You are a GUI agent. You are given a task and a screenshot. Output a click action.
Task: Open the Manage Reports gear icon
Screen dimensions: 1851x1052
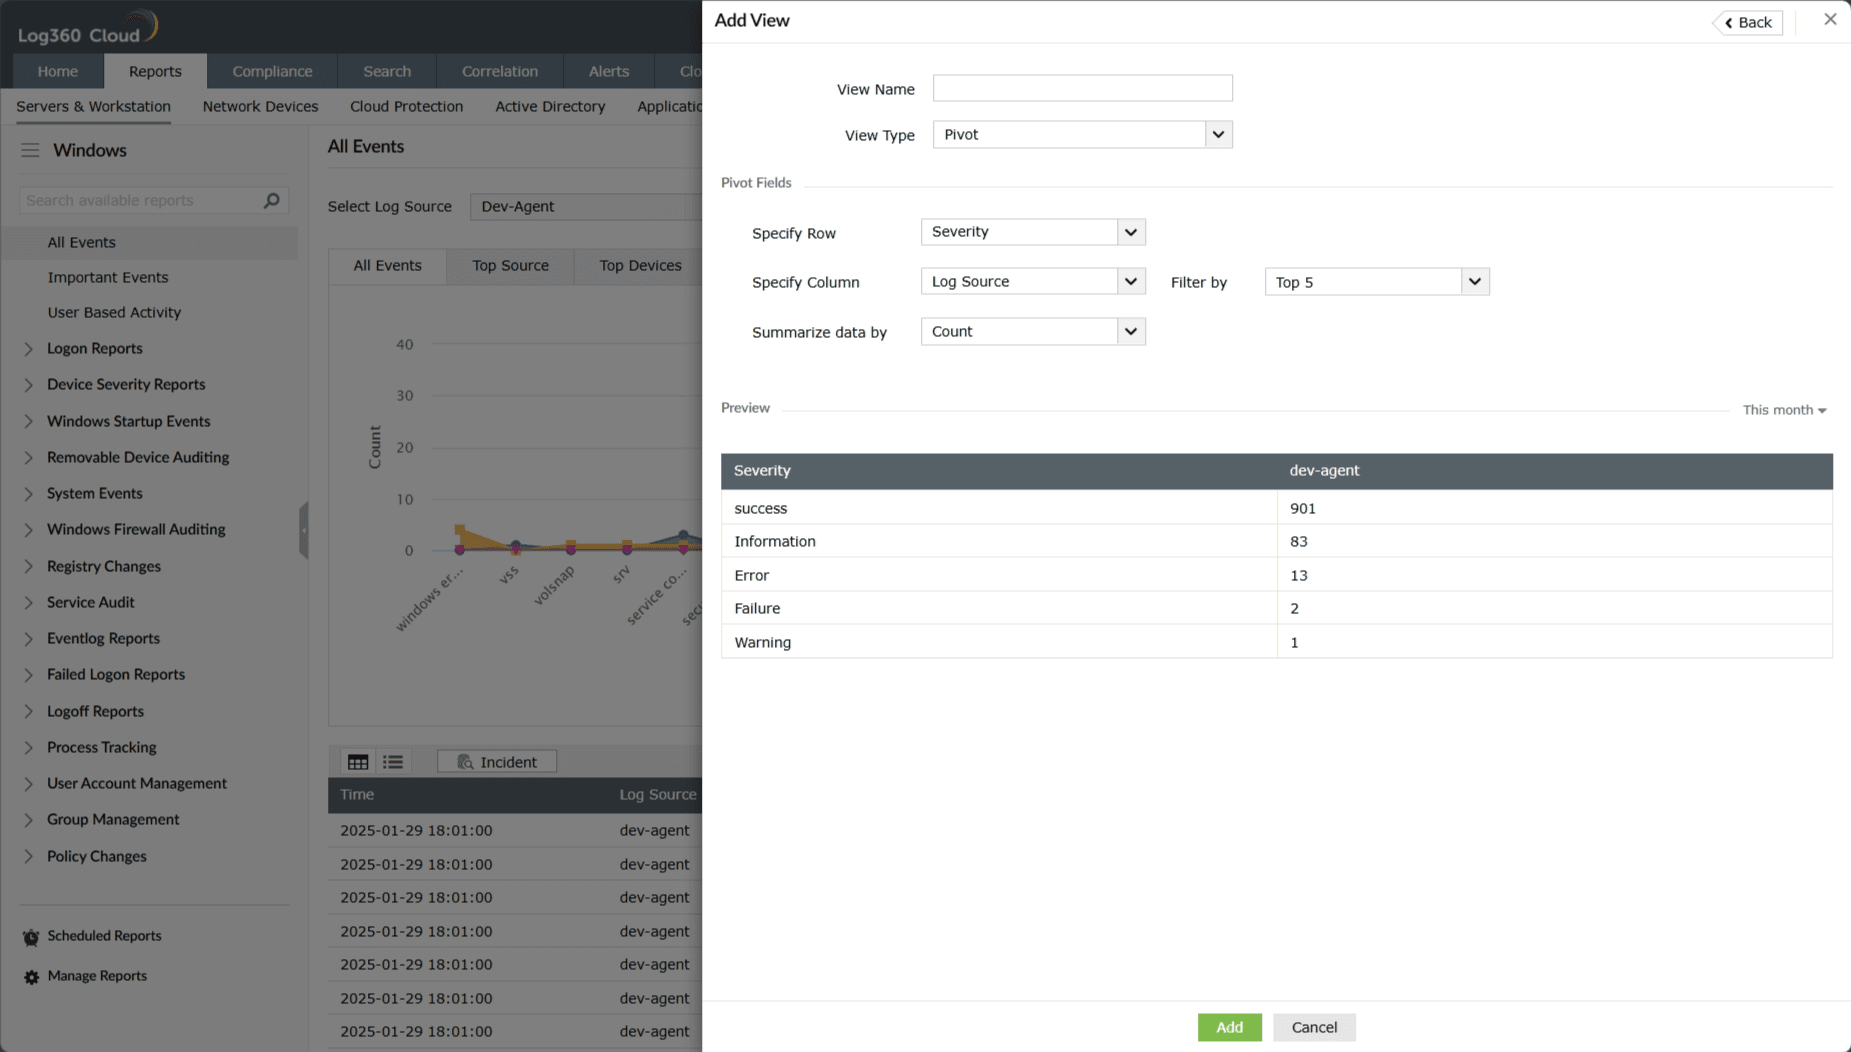tap(30, 976)
